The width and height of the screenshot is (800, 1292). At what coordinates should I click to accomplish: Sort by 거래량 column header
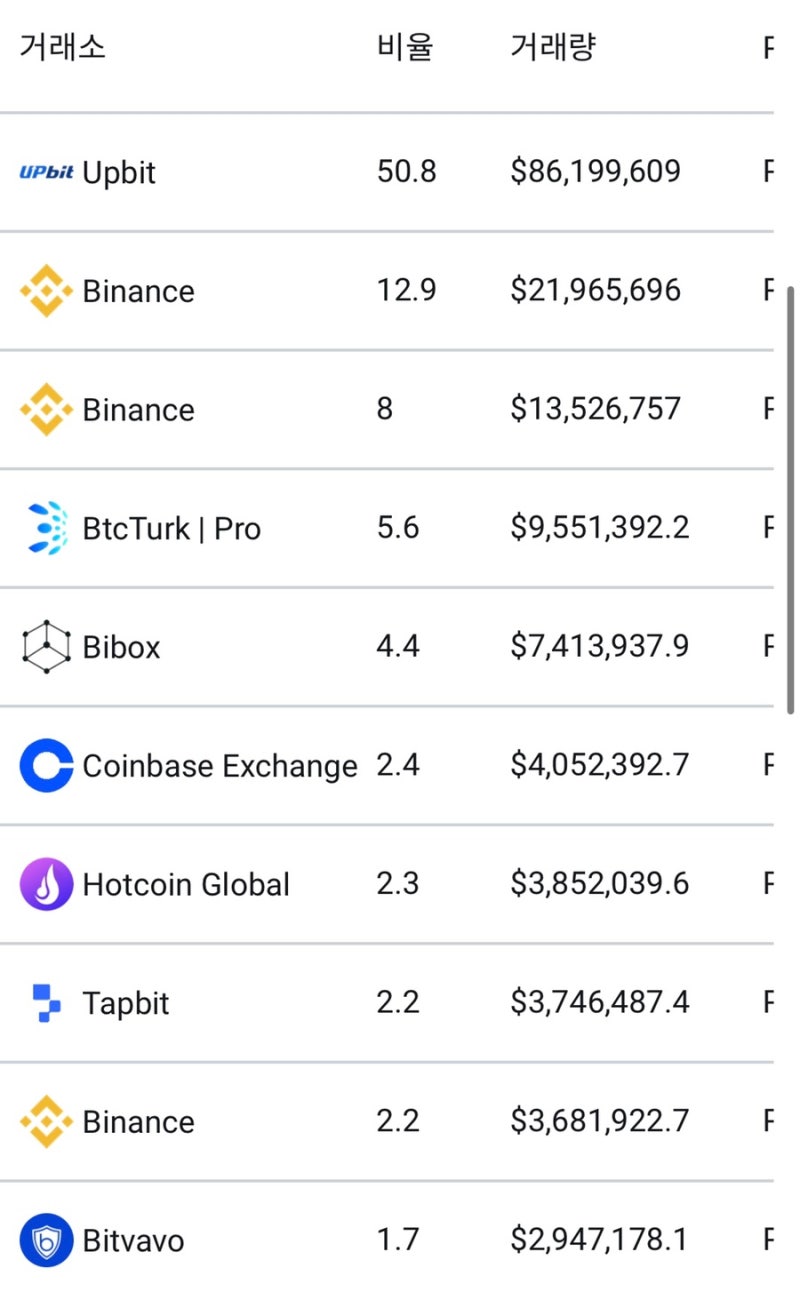[x=553, y=47]
